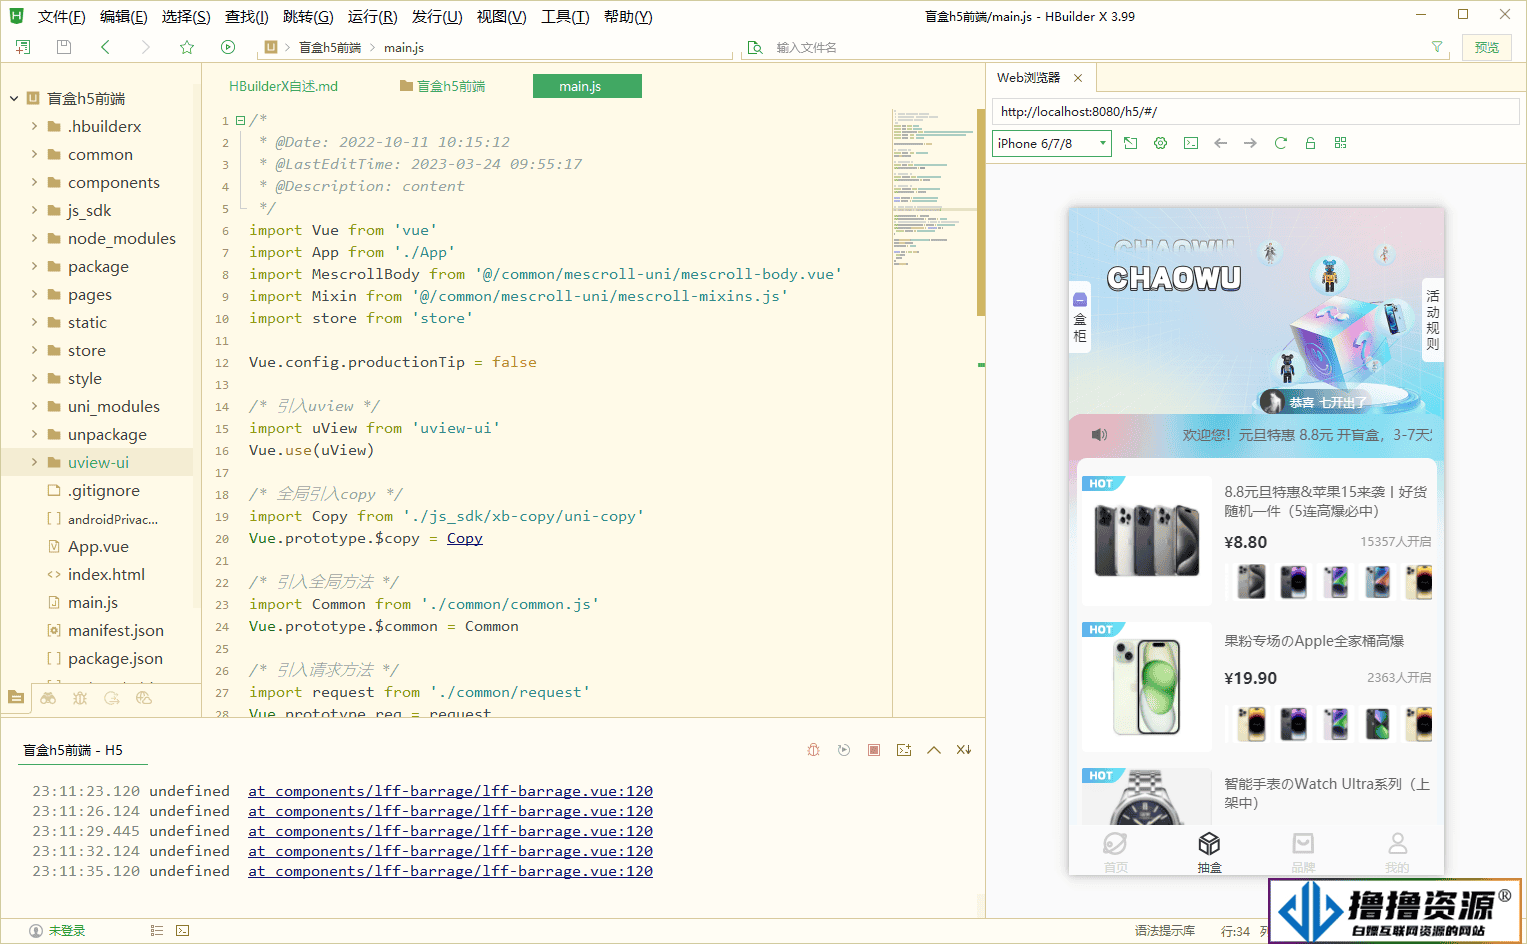Open browser devtools console icon
The image size is (1527, 944).
point(1190,143)
